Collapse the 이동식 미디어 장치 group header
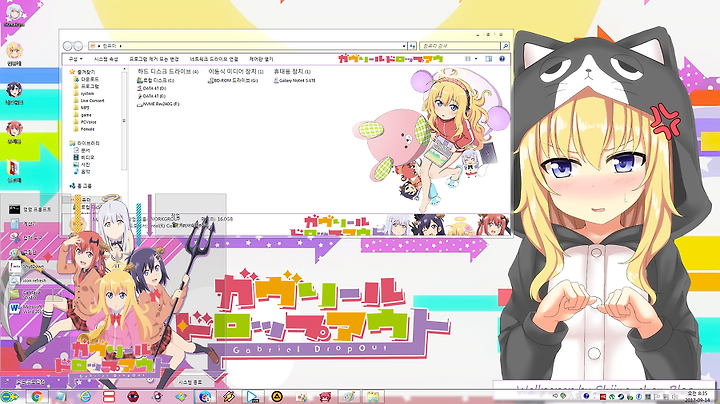720x404 pixels. 236,72
